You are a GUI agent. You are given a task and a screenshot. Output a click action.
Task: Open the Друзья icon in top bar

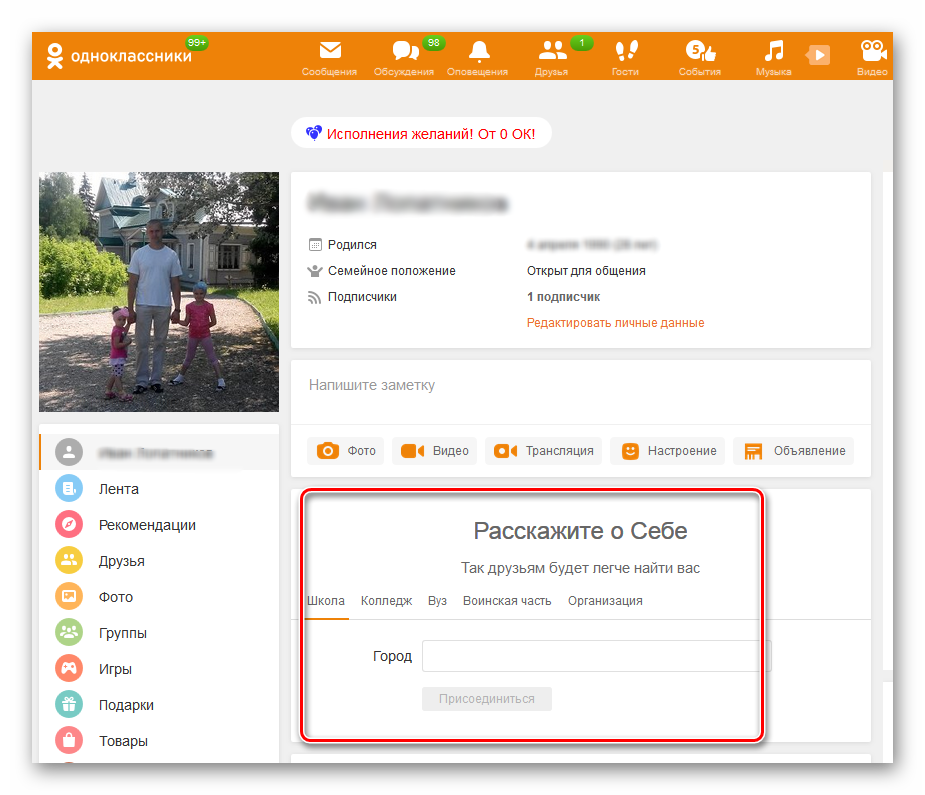(x=552, y=52)
